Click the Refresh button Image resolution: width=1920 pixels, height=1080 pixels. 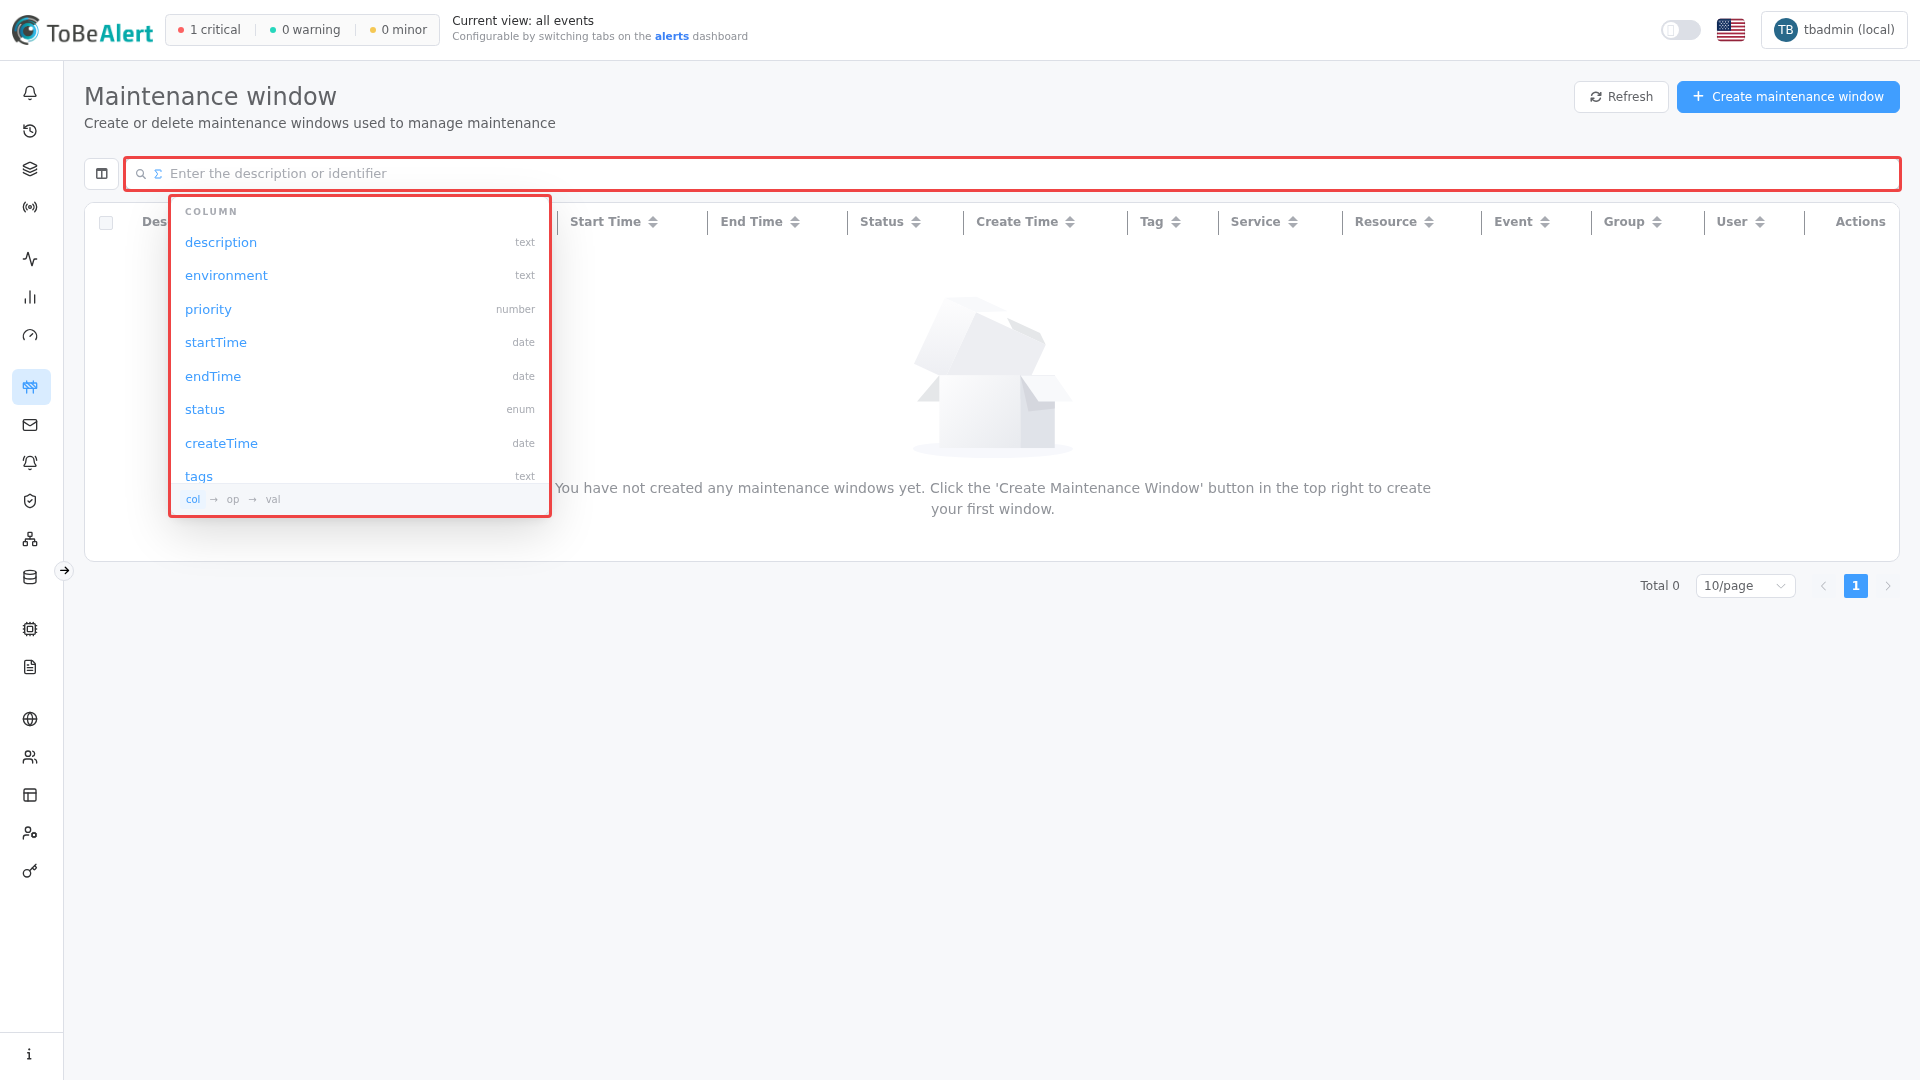click(x=1621, y=97)
